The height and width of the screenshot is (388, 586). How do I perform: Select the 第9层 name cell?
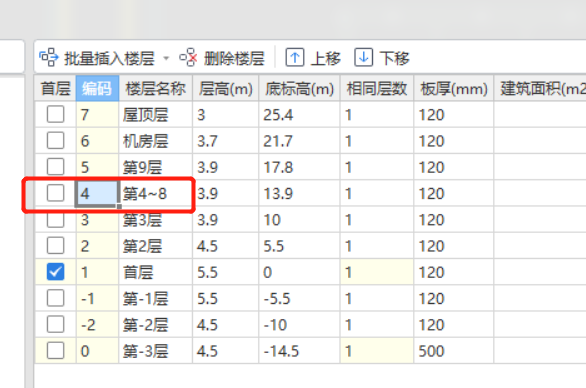click(155, 167)
